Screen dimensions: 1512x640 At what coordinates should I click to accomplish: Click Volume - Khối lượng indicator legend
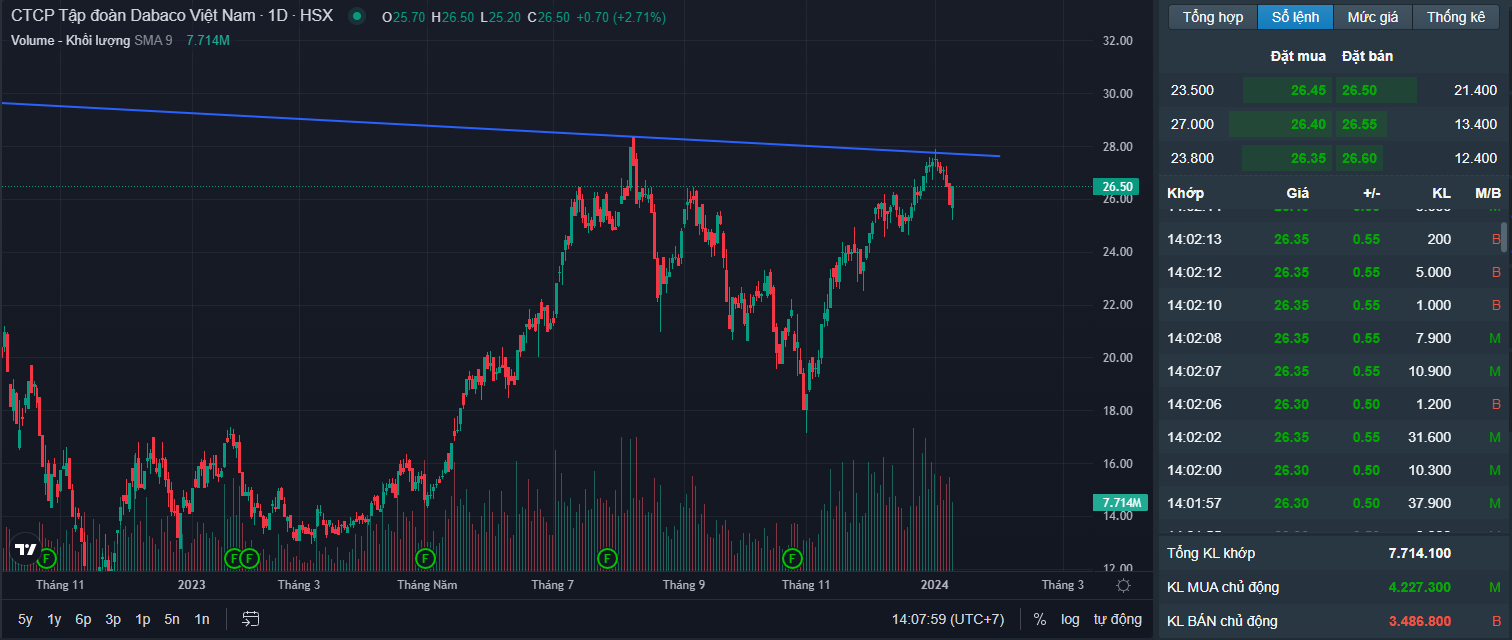[x=72, y=40]
